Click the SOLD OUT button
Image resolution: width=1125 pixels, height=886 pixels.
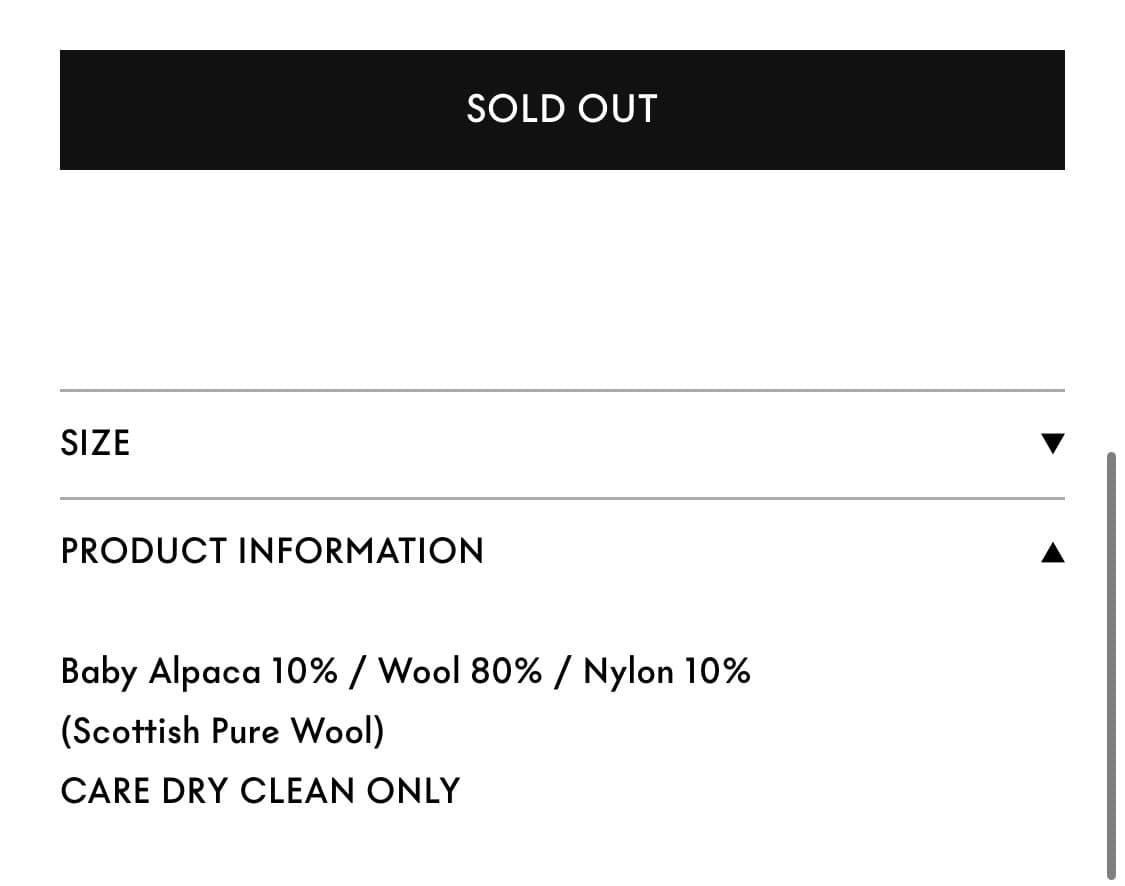[x=562, y=110]
